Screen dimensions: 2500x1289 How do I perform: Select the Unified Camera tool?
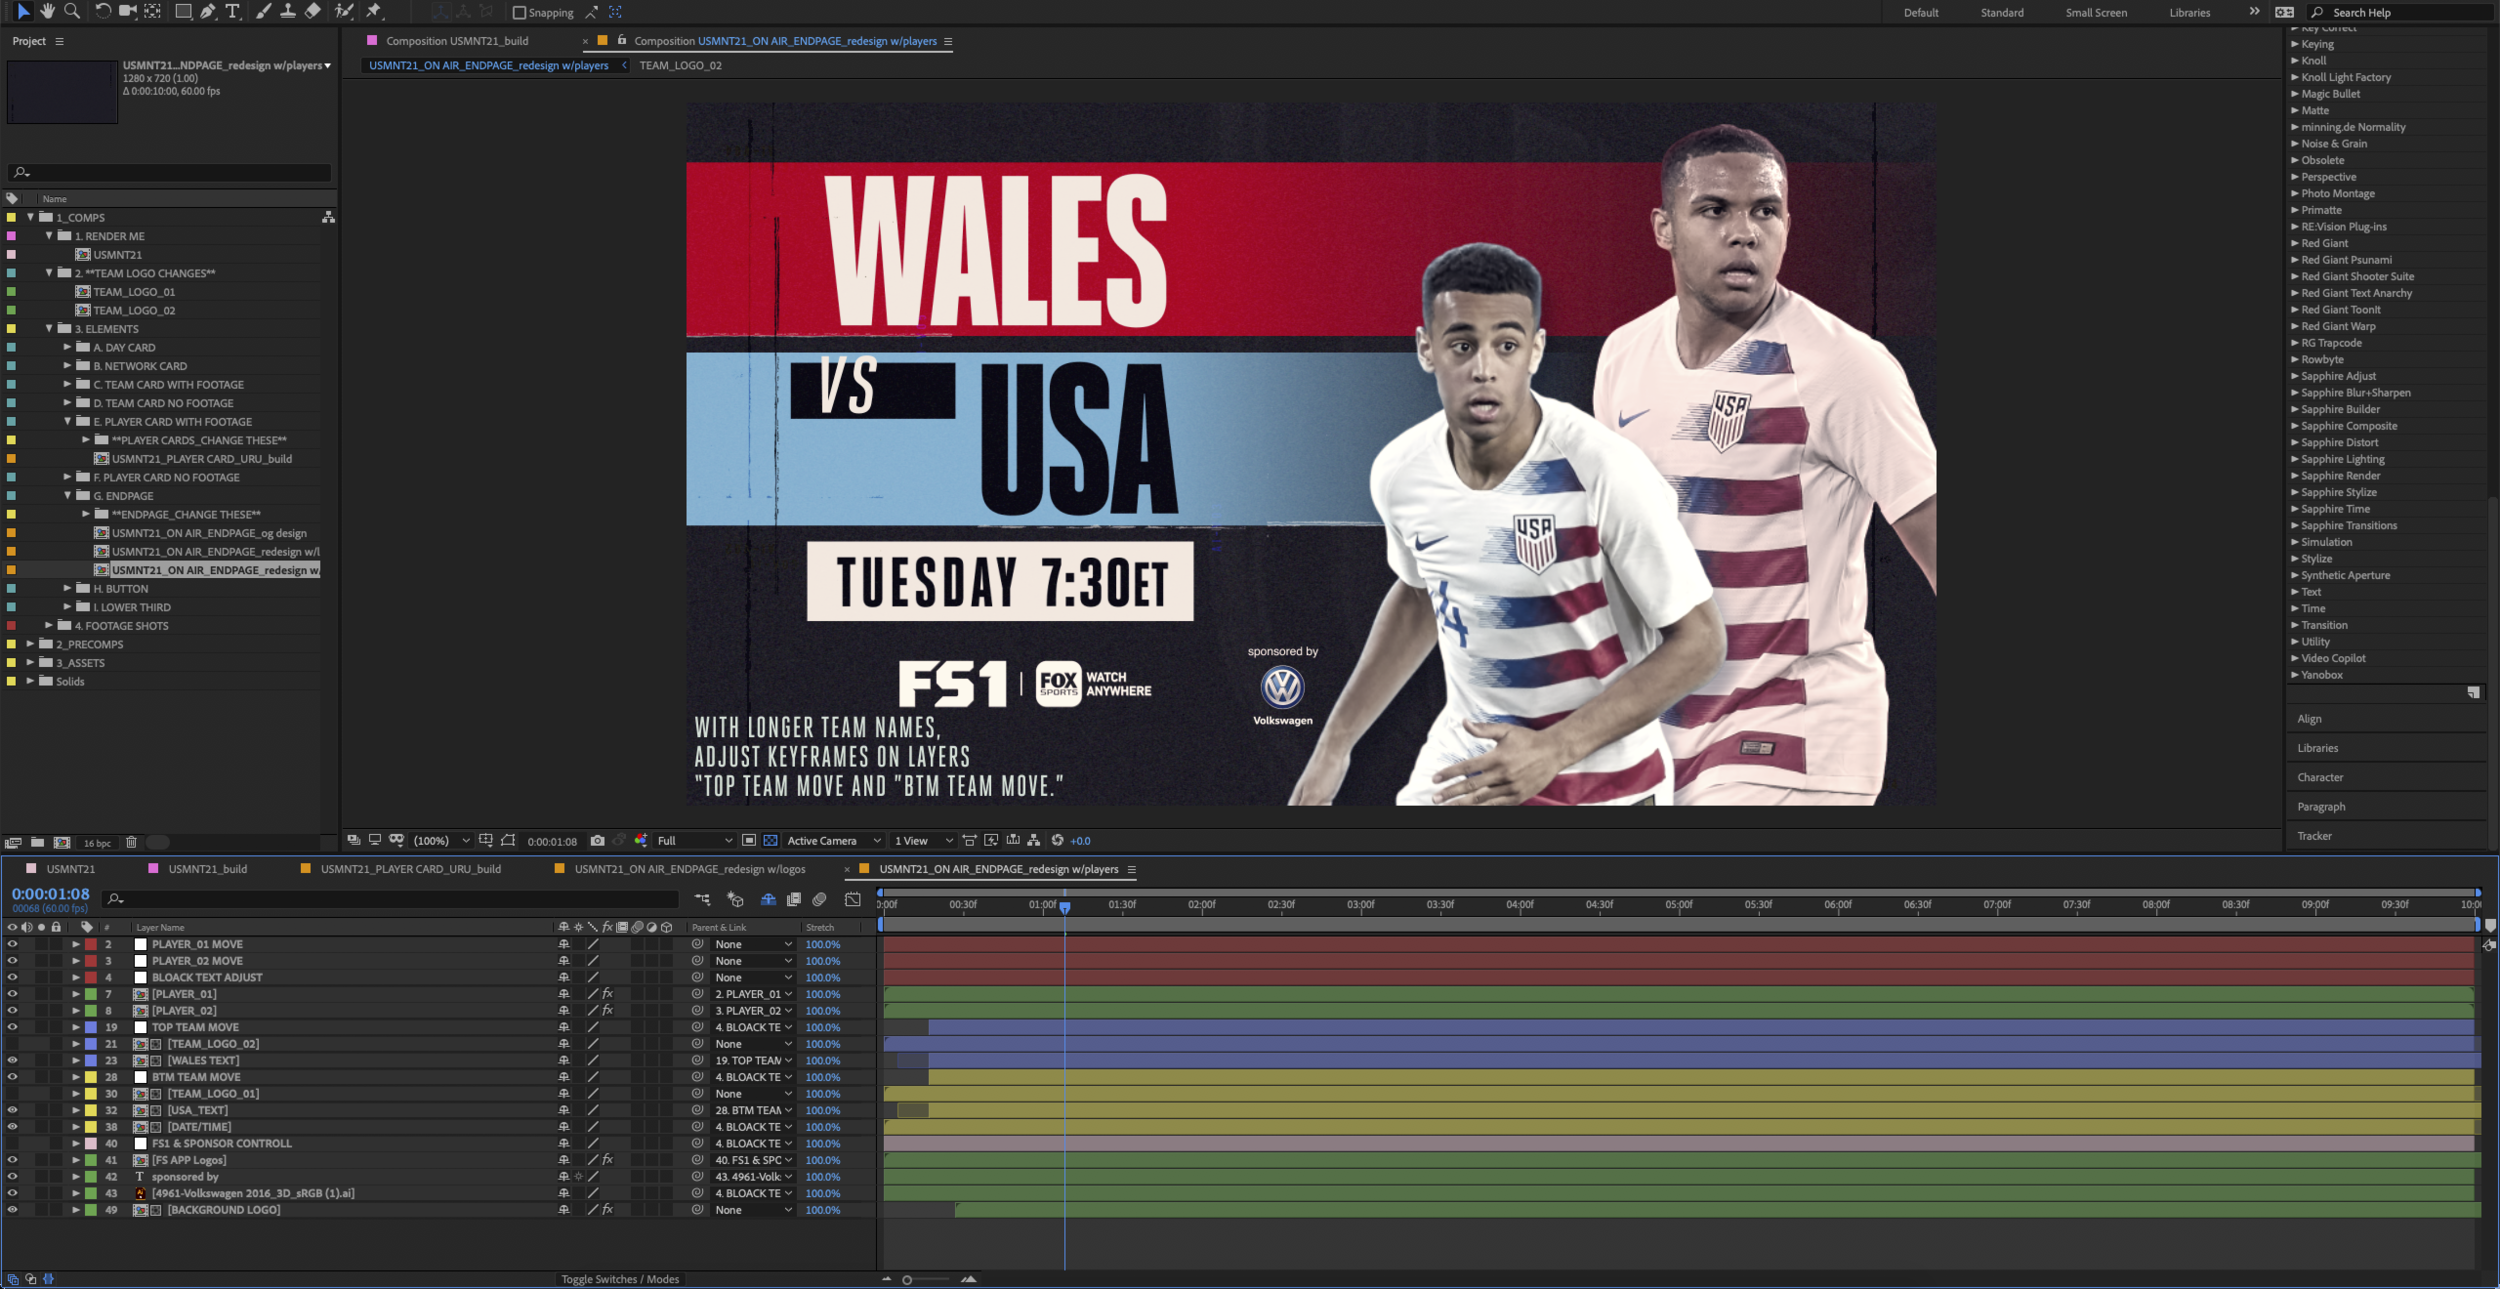pyautogui.click(x=127, y=11)
